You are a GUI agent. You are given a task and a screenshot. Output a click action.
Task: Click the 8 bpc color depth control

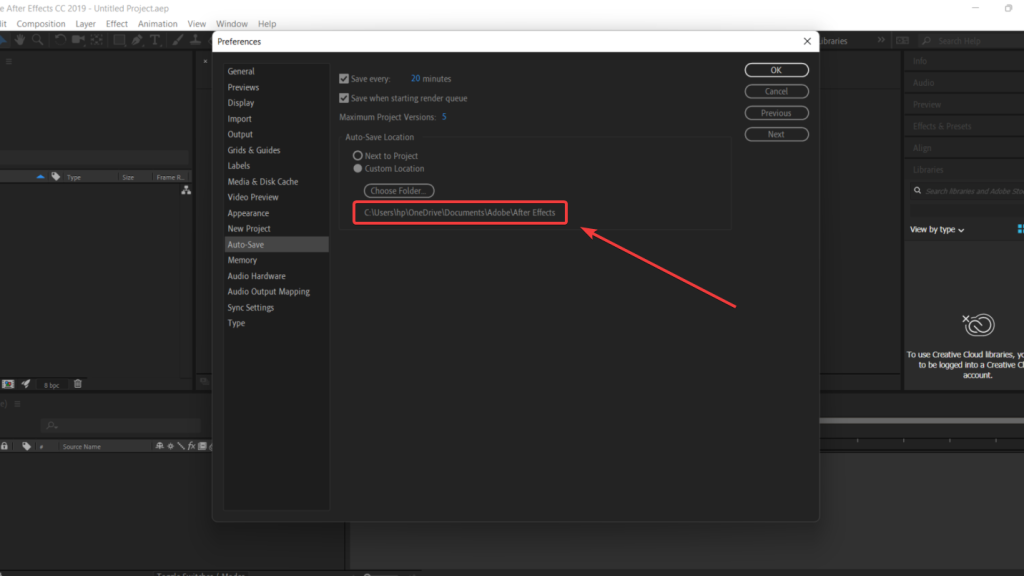(52, 384)
